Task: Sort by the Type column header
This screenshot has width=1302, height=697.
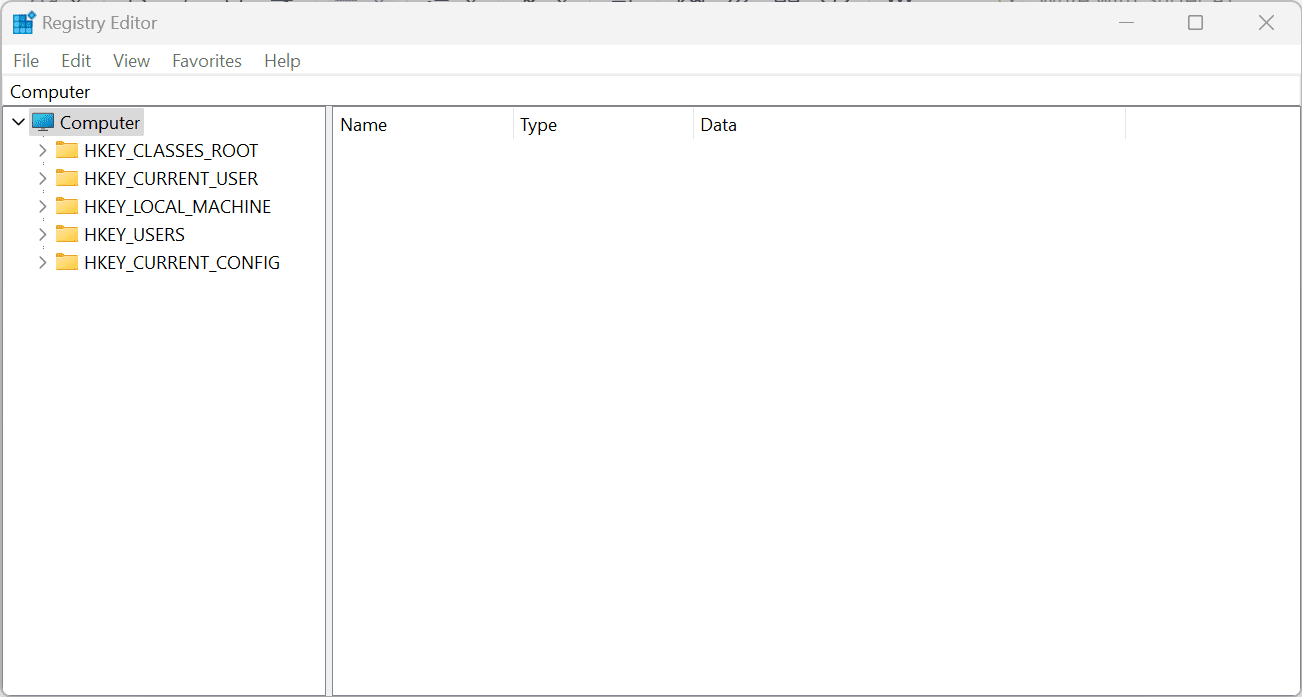Action: 603,125
